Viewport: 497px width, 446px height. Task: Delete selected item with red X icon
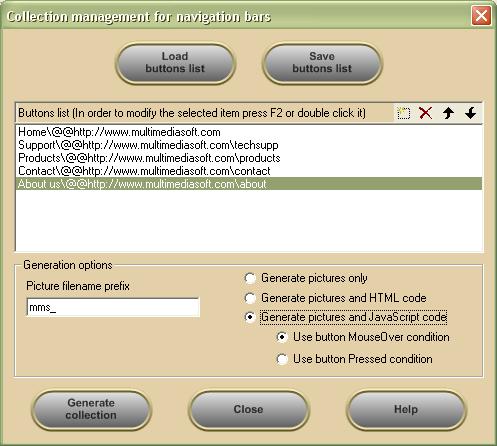click(426, 113)
